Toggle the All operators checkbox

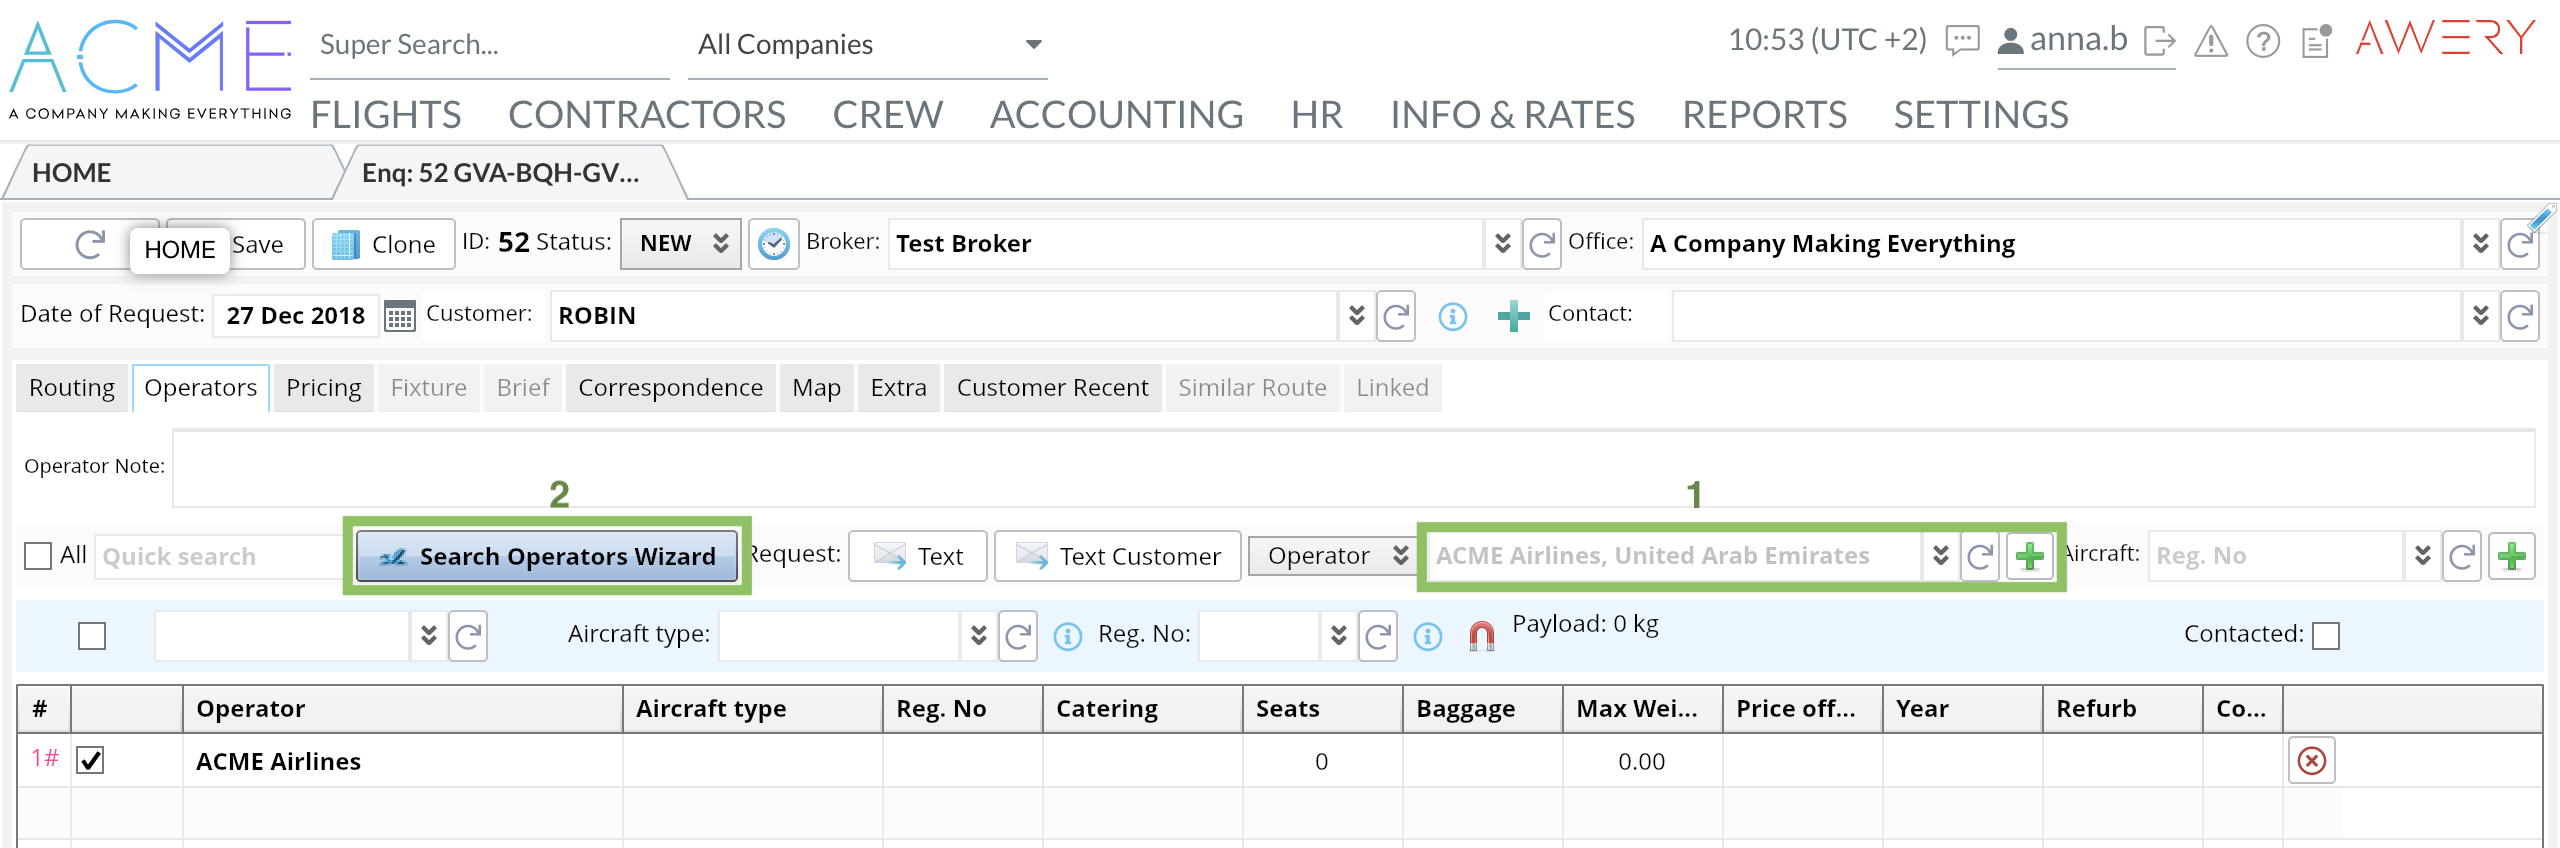pyautogui.click(x=38, y=556)
